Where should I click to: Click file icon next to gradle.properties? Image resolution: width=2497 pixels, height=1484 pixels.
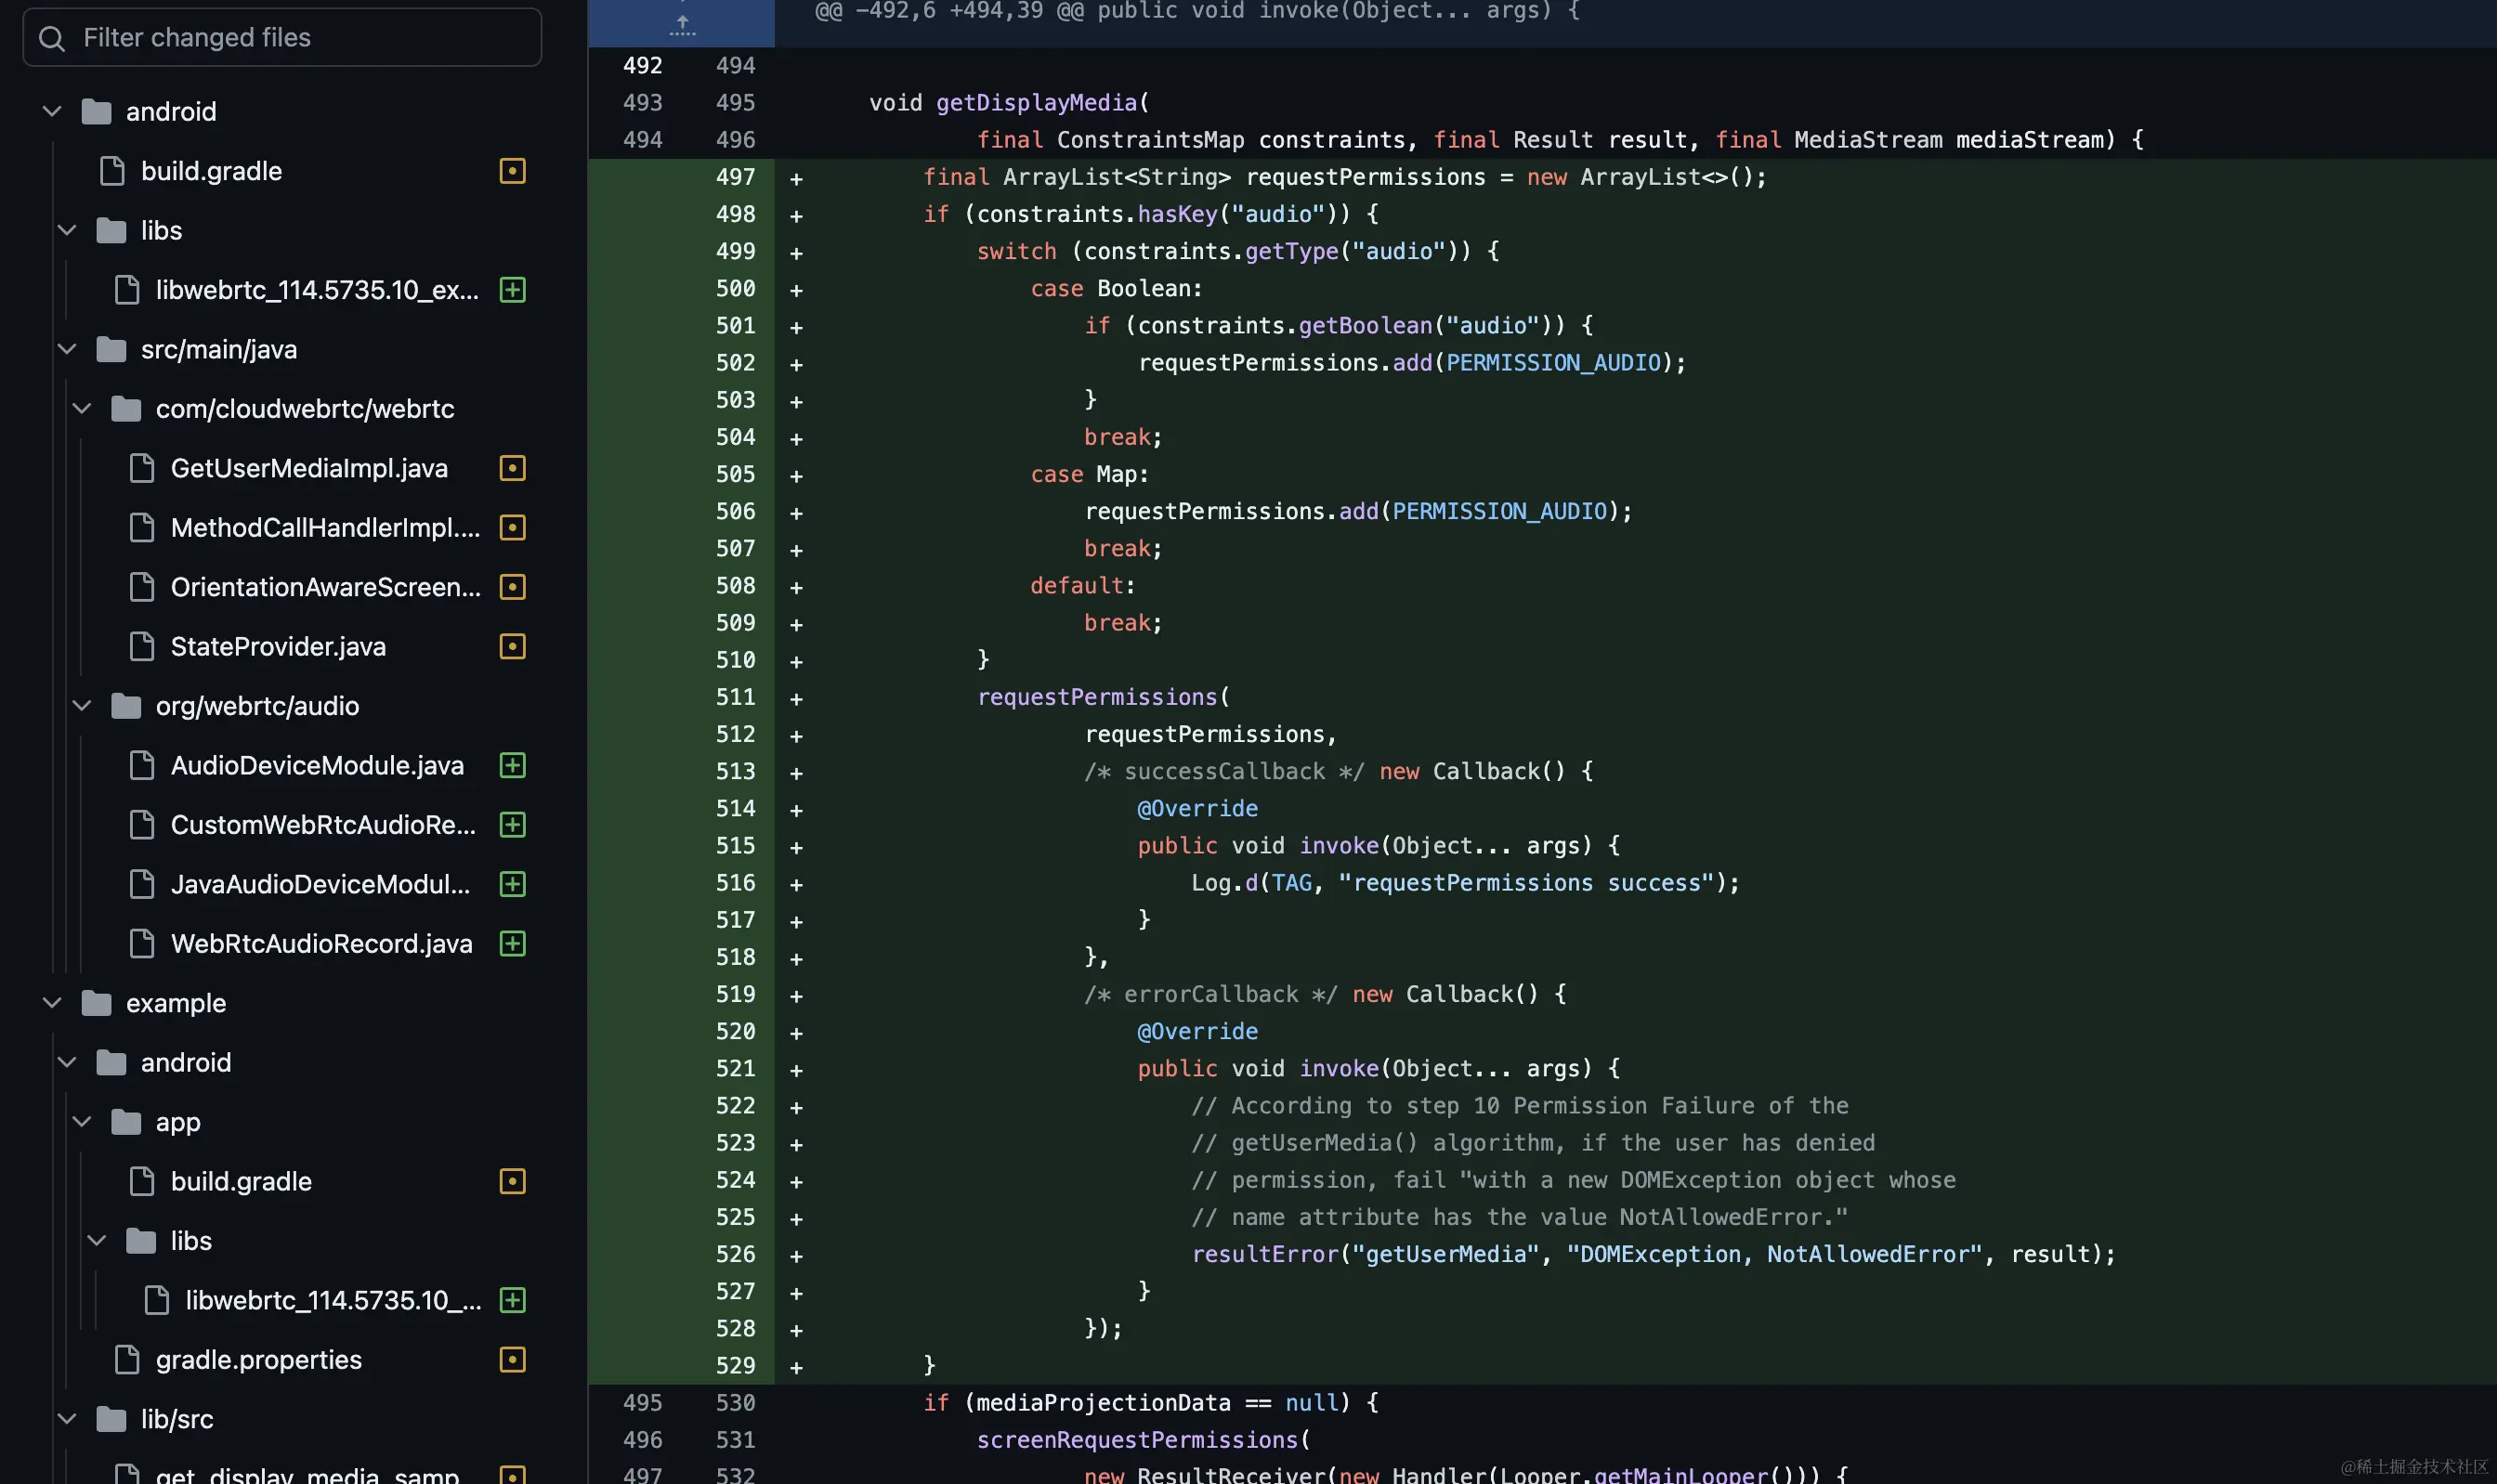click(127, 1359)
